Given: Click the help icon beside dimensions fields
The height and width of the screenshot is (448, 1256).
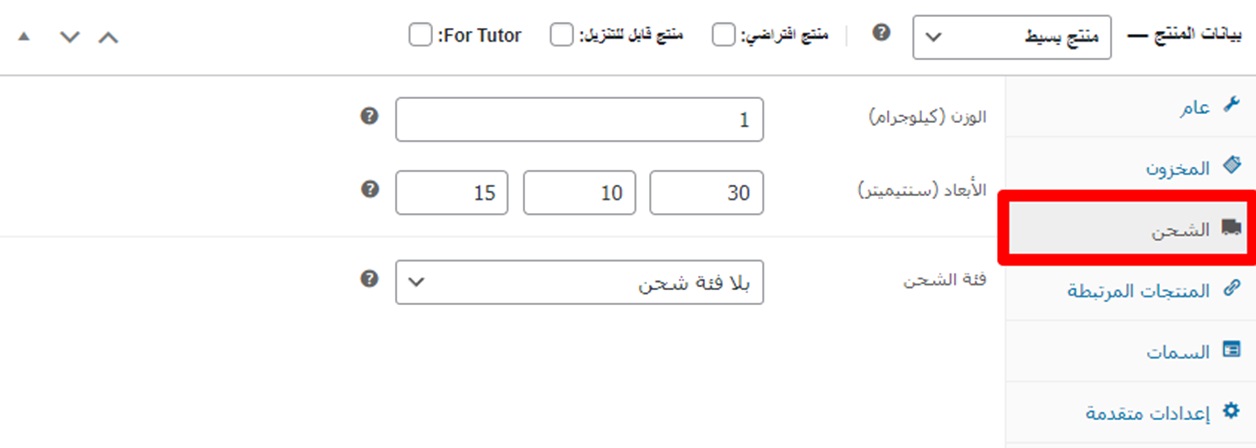Looking at the screenshot, I should click(370, 189).
